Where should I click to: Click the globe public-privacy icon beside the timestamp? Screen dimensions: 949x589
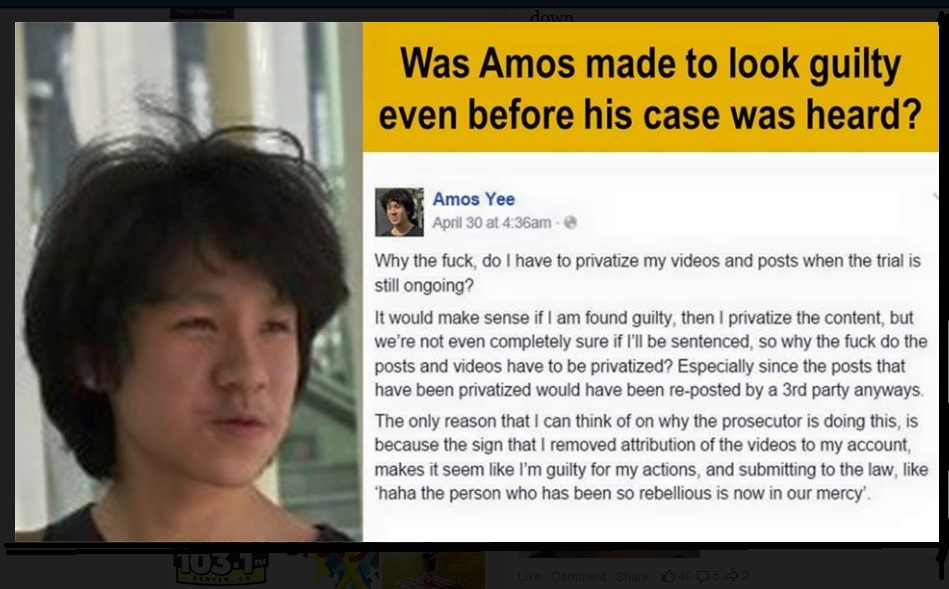570,223
